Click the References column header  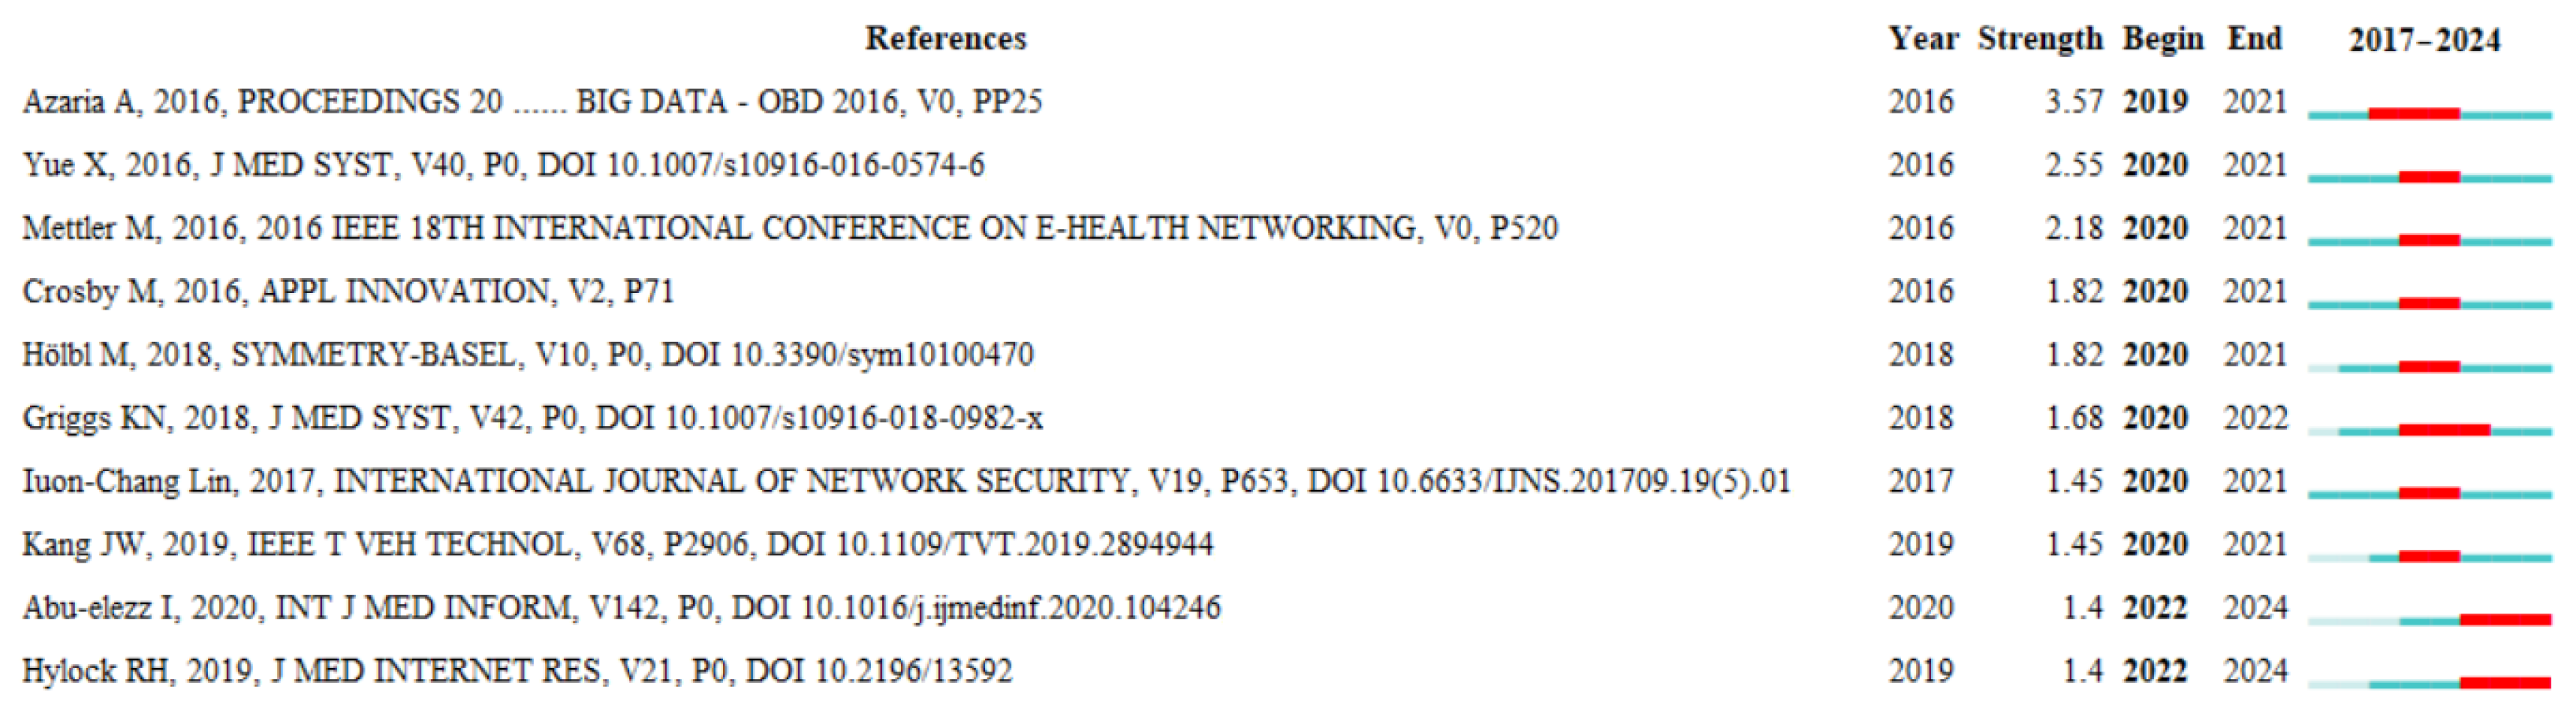(x=945, y=38)
